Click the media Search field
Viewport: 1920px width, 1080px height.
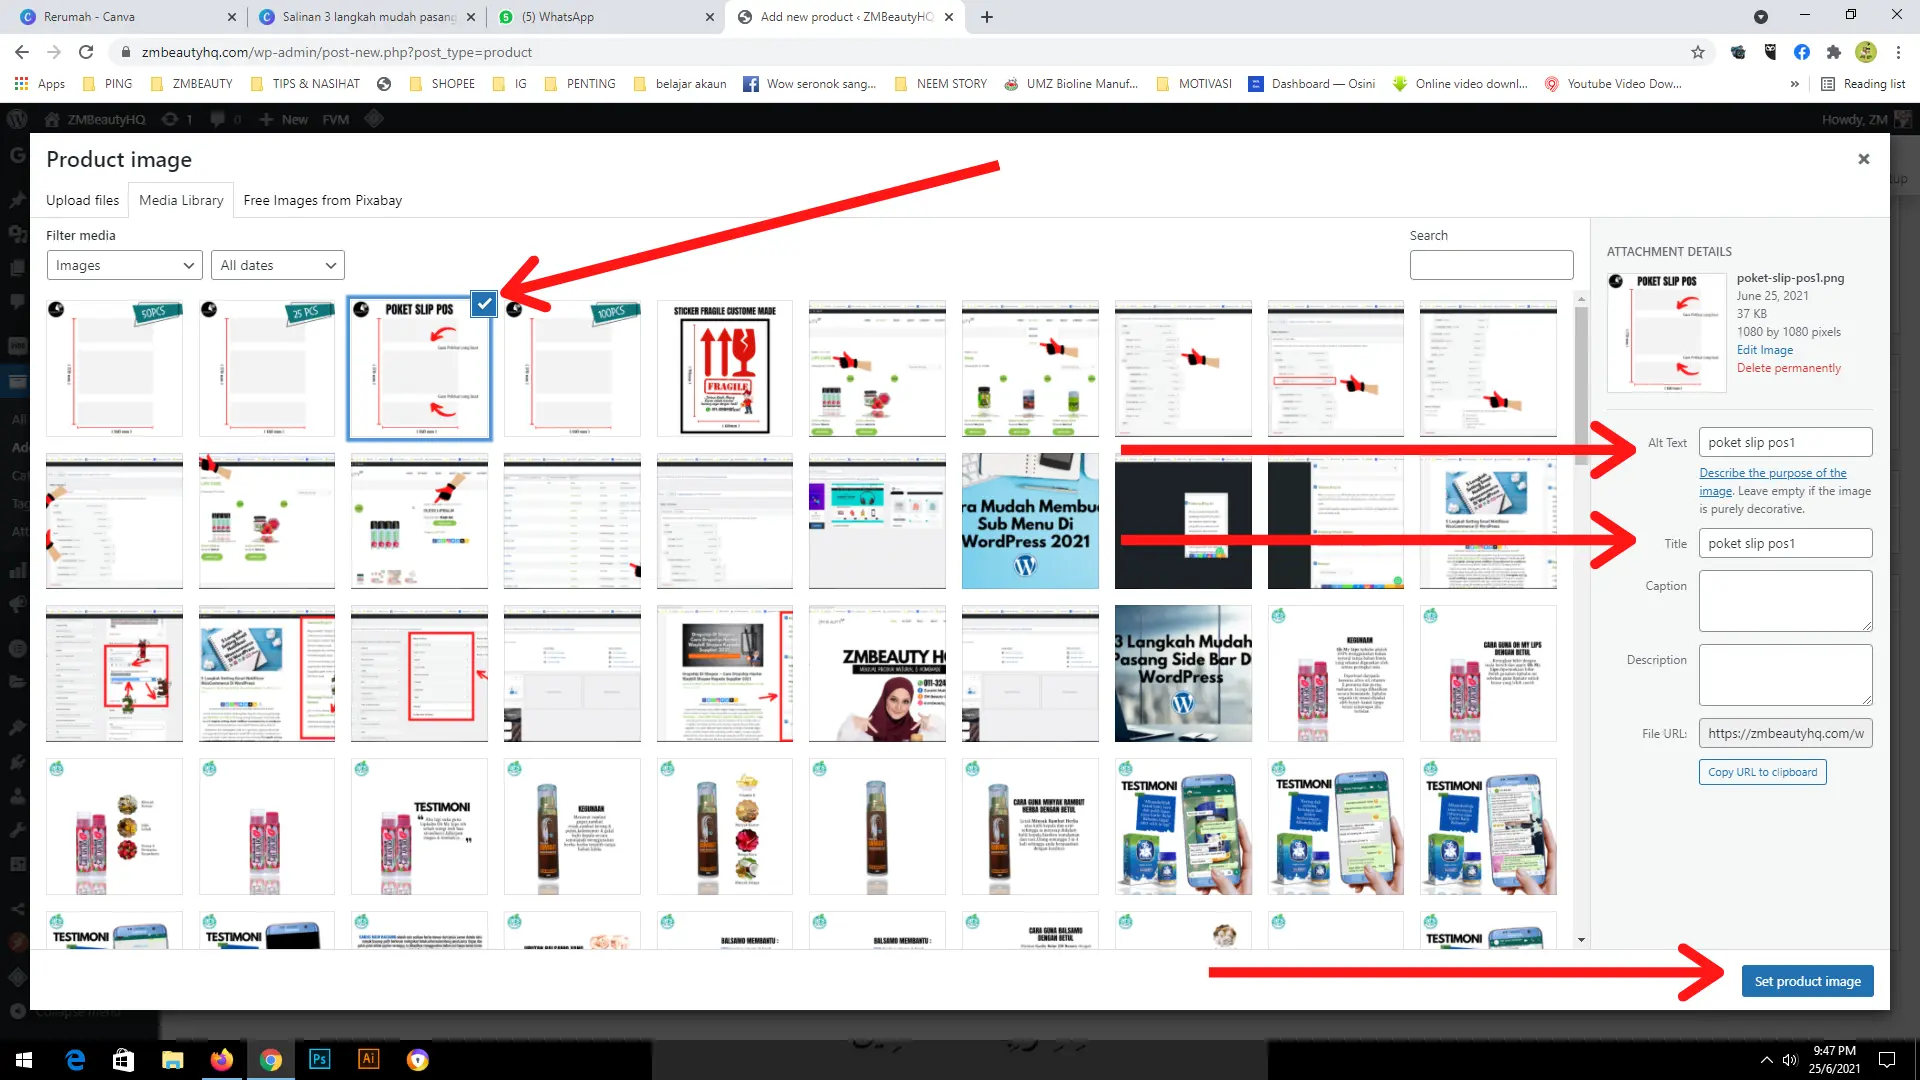(x=1491, y=265)
